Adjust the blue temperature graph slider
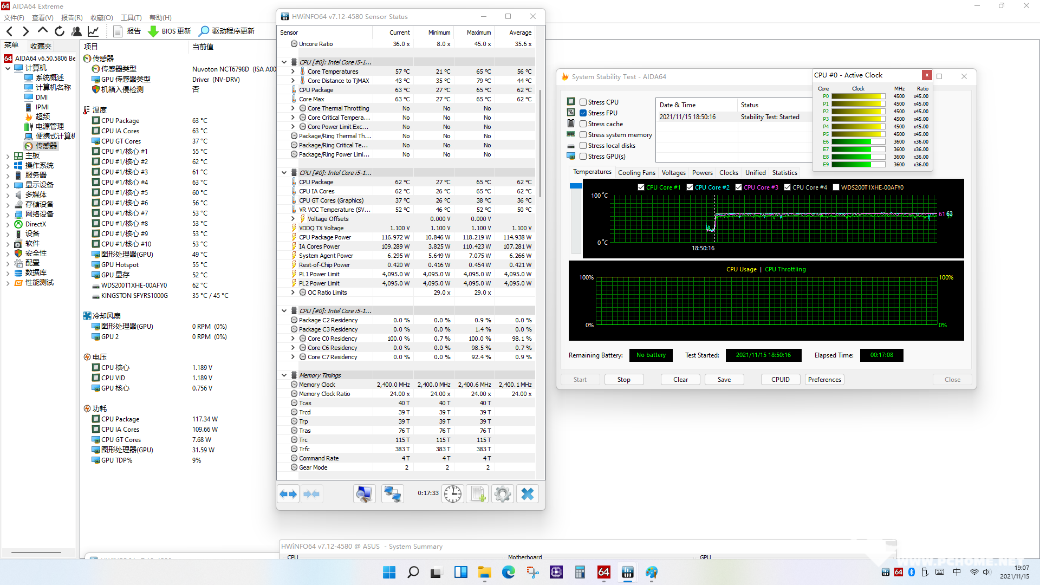 575,186
